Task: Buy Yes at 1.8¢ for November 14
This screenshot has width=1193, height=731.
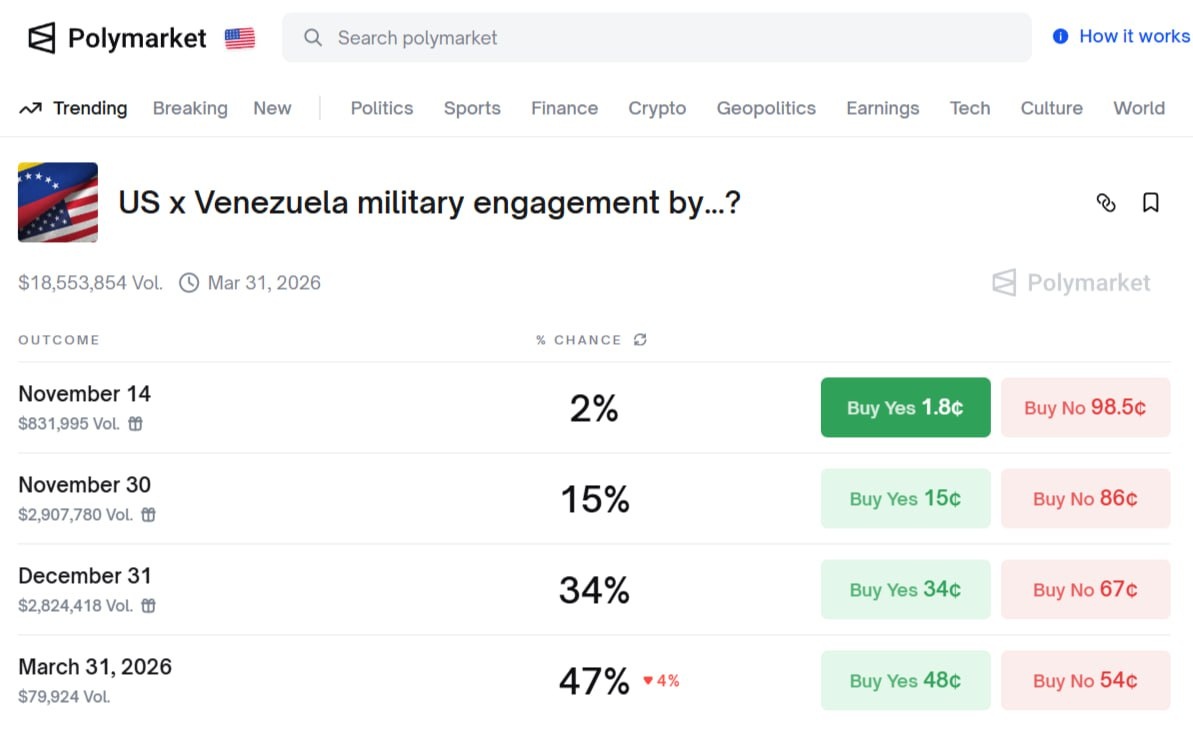Action: tap(905, 407)
